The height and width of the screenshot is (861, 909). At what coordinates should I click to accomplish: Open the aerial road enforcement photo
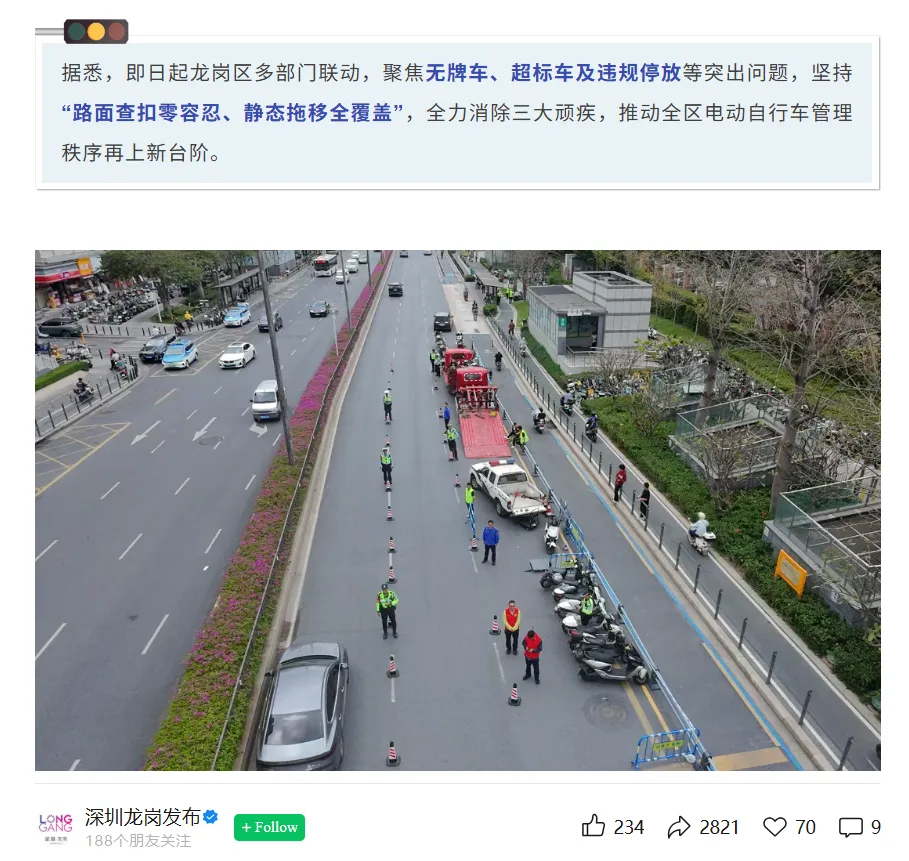coord(458,510)
